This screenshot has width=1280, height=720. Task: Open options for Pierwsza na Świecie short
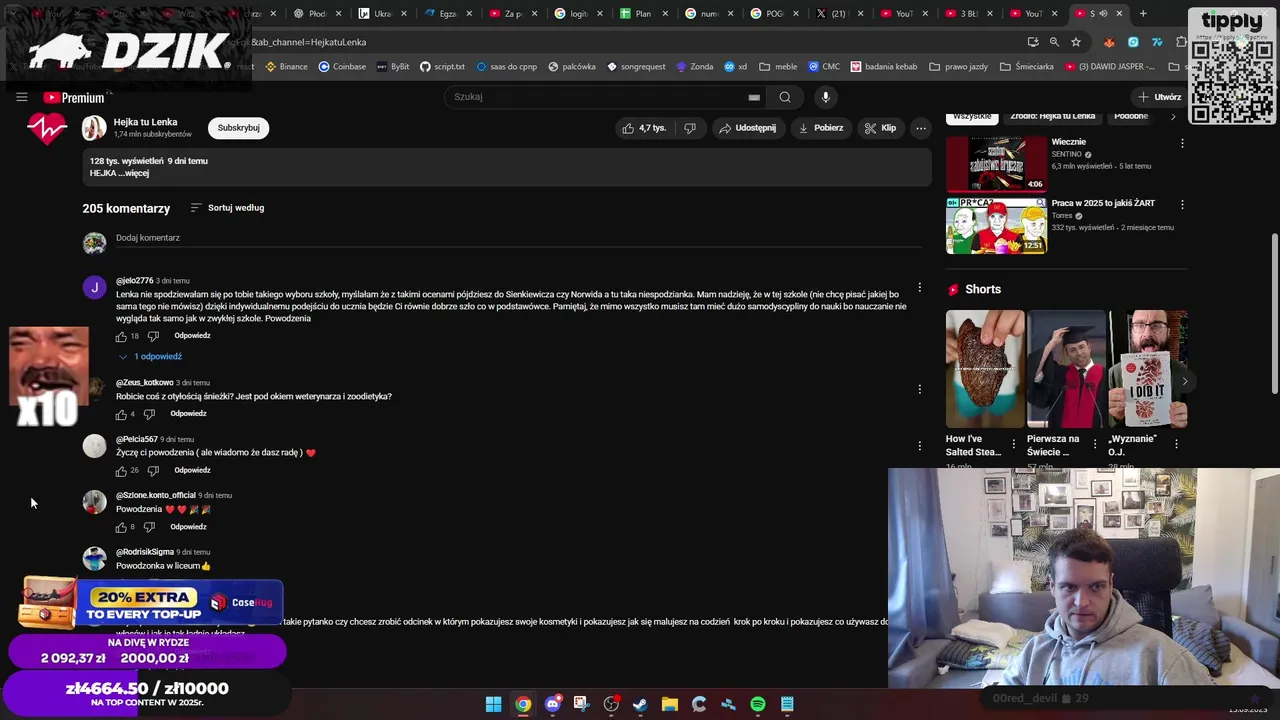1094,444
